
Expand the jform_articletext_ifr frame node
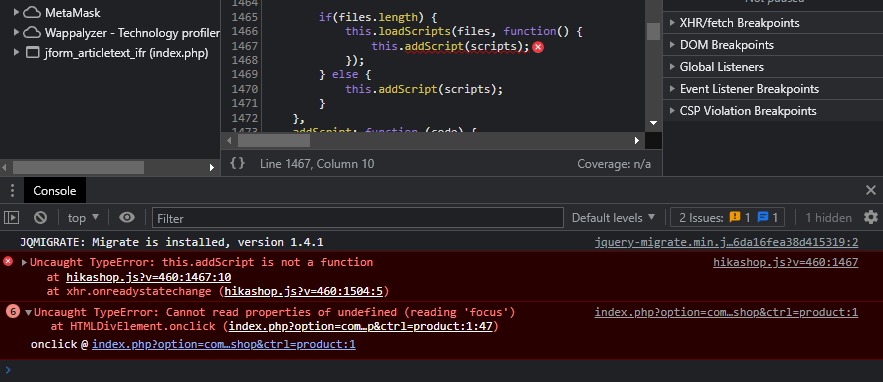tap(16, 52)
